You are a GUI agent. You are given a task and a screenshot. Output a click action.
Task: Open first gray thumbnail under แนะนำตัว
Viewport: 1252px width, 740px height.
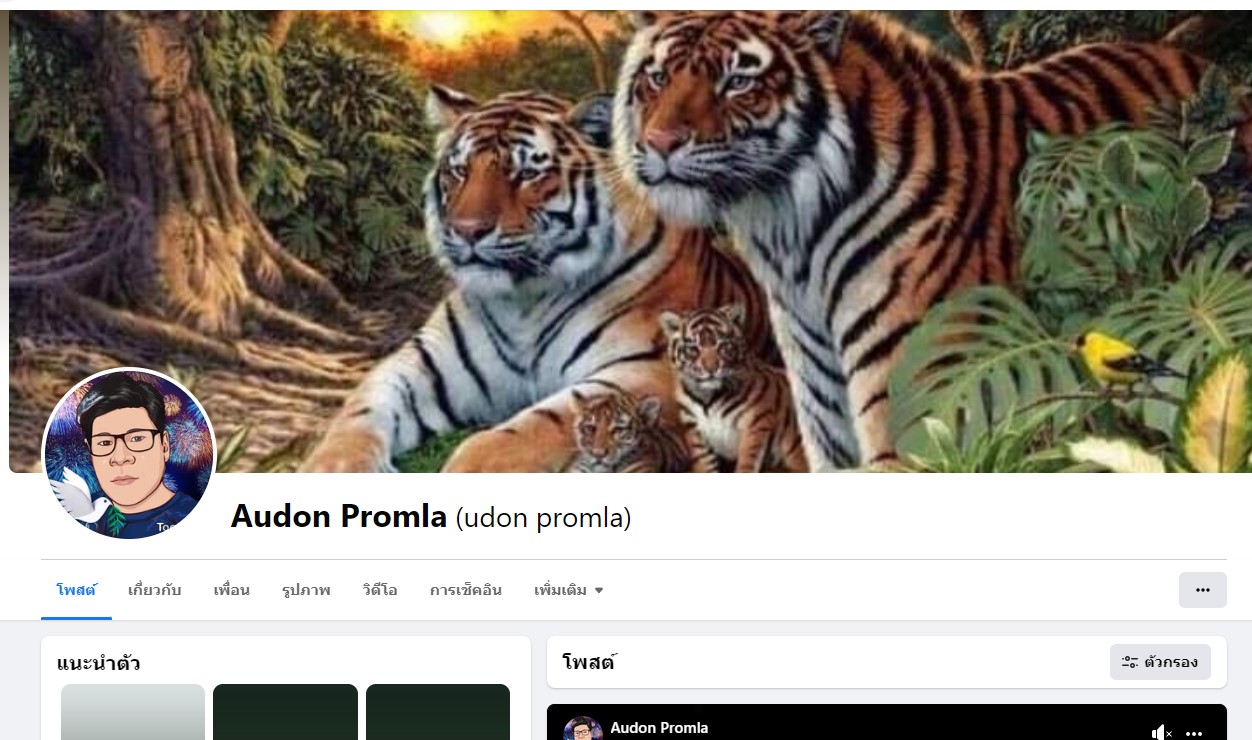coord(133,712)
